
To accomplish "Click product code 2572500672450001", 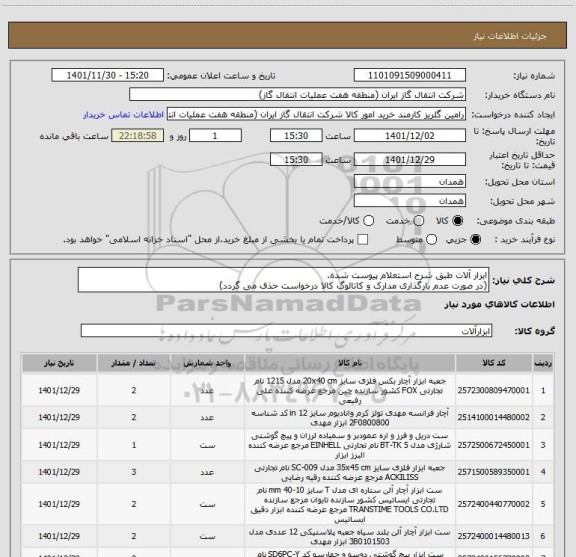I will [493, 445].
